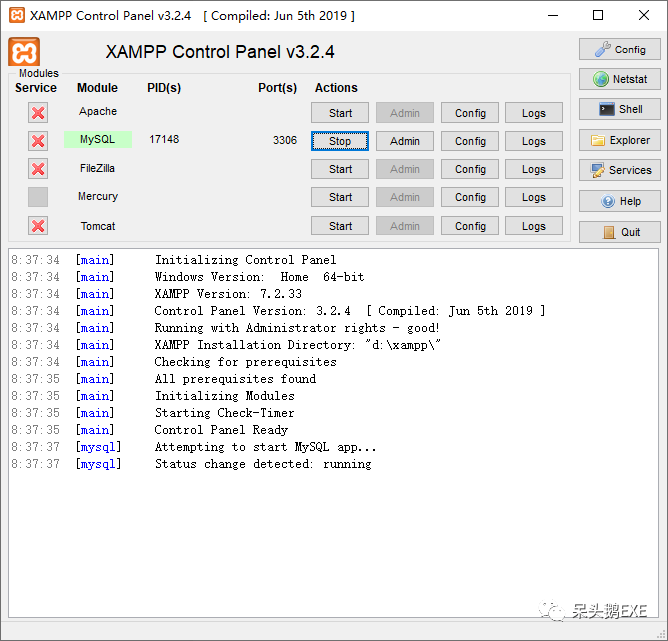Click the Mercury Admin button

(x=405, y=197)
